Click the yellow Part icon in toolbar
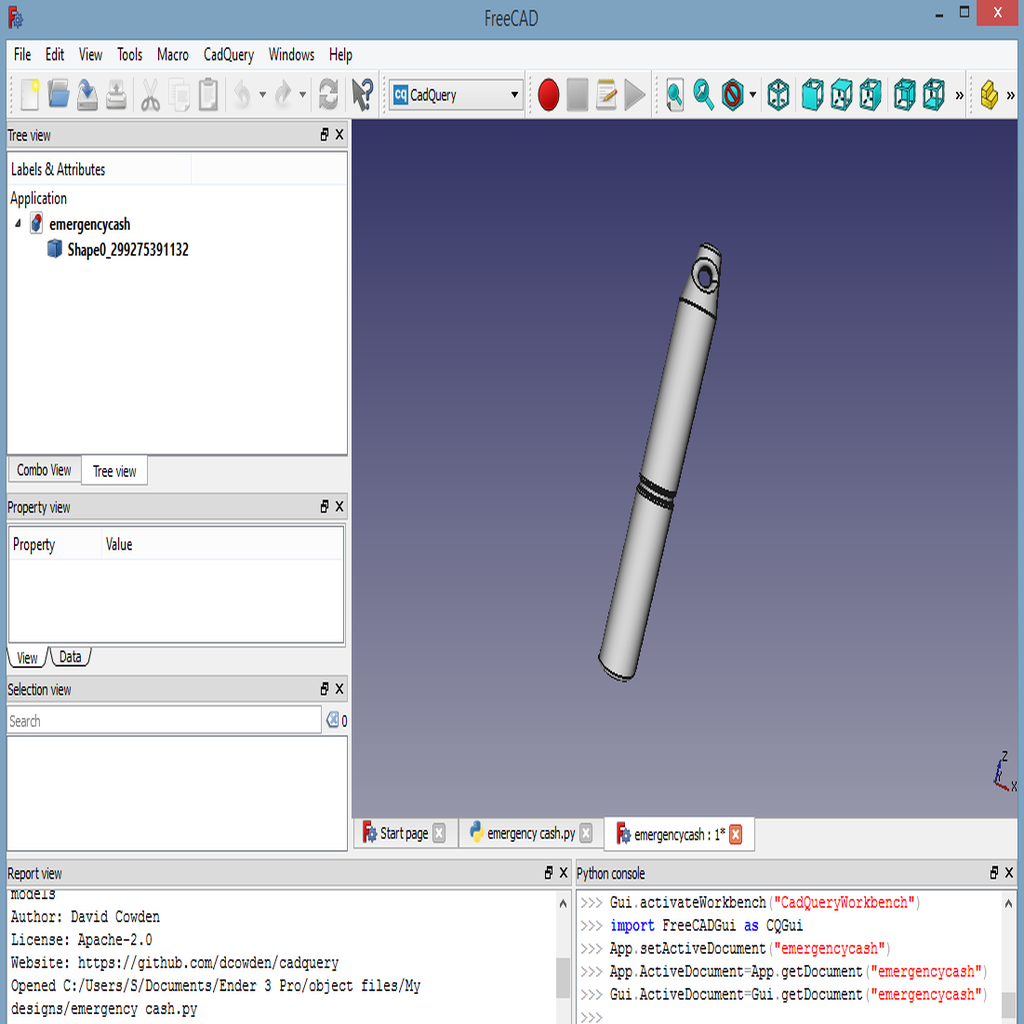1024x1024 pixels. click(x=989, y=95)
